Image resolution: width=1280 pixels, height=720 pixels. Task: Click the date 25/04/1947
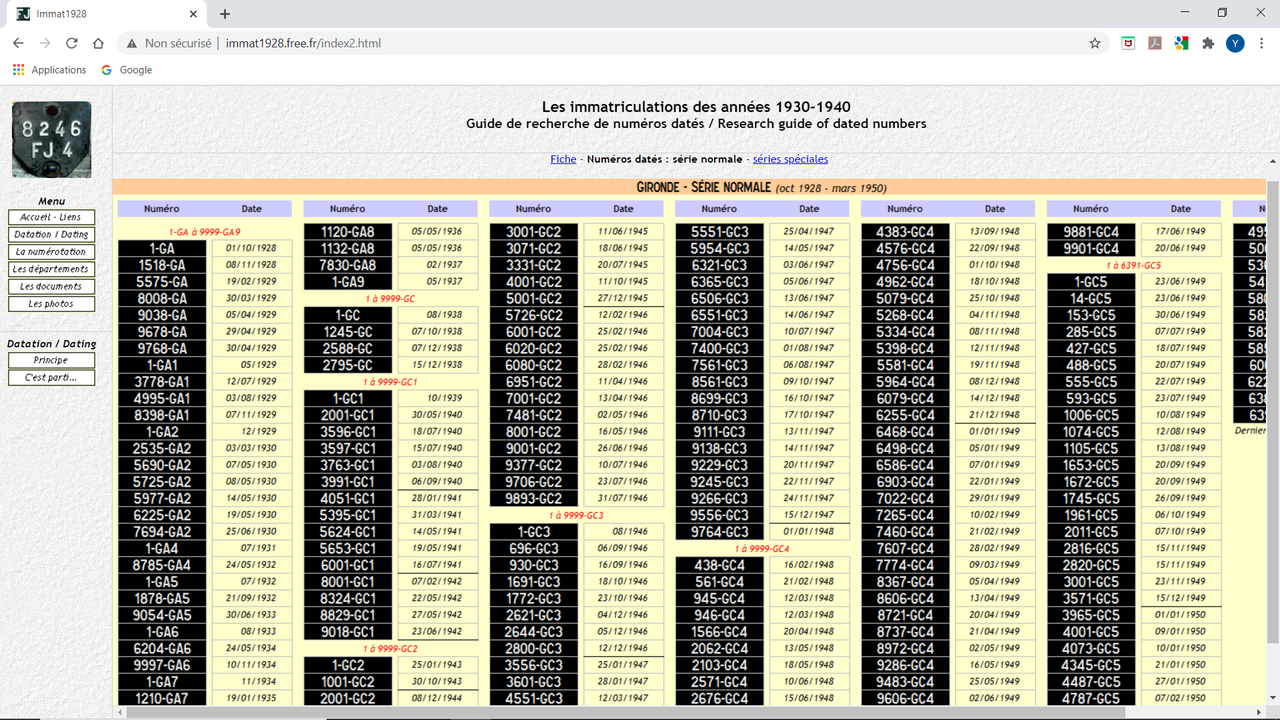[810, 231]
